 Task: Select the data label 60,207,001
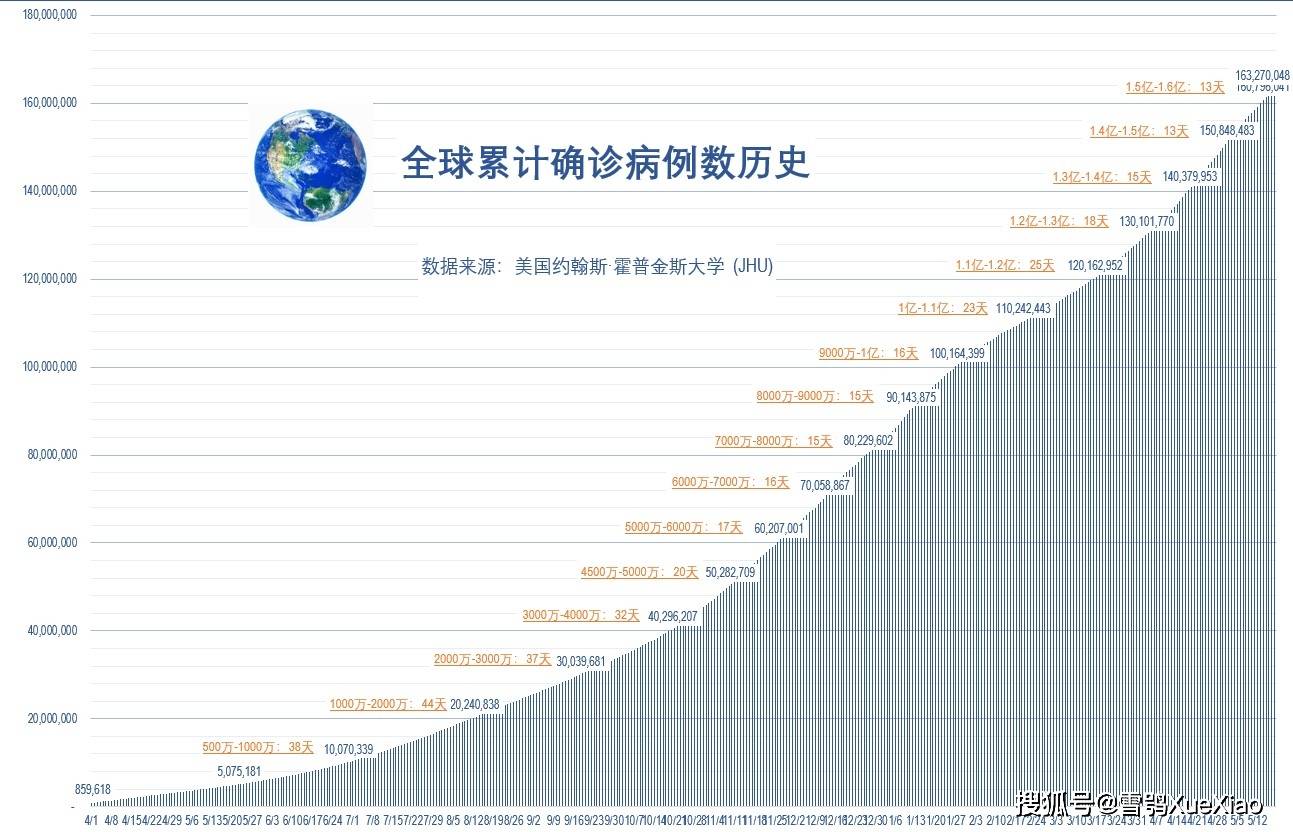(x=779, y=528)
